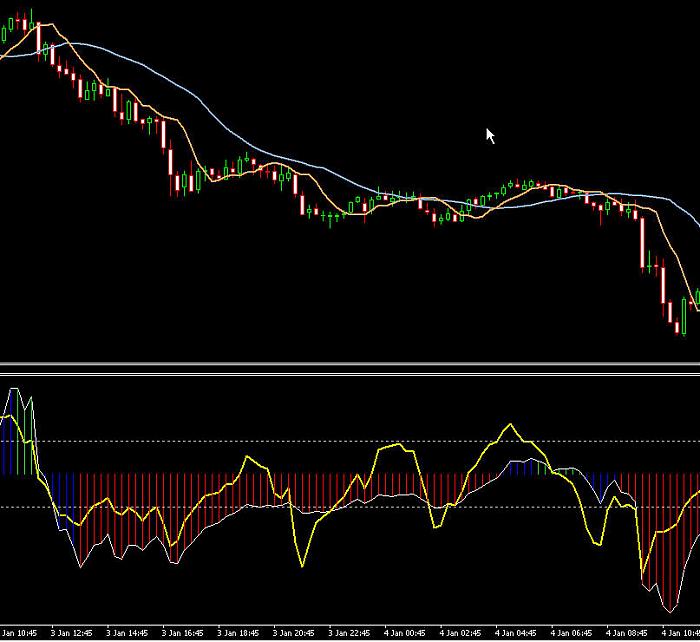Select the 3 Jan 14:45 time axis label
700x642 pixels.
point(127,633)
